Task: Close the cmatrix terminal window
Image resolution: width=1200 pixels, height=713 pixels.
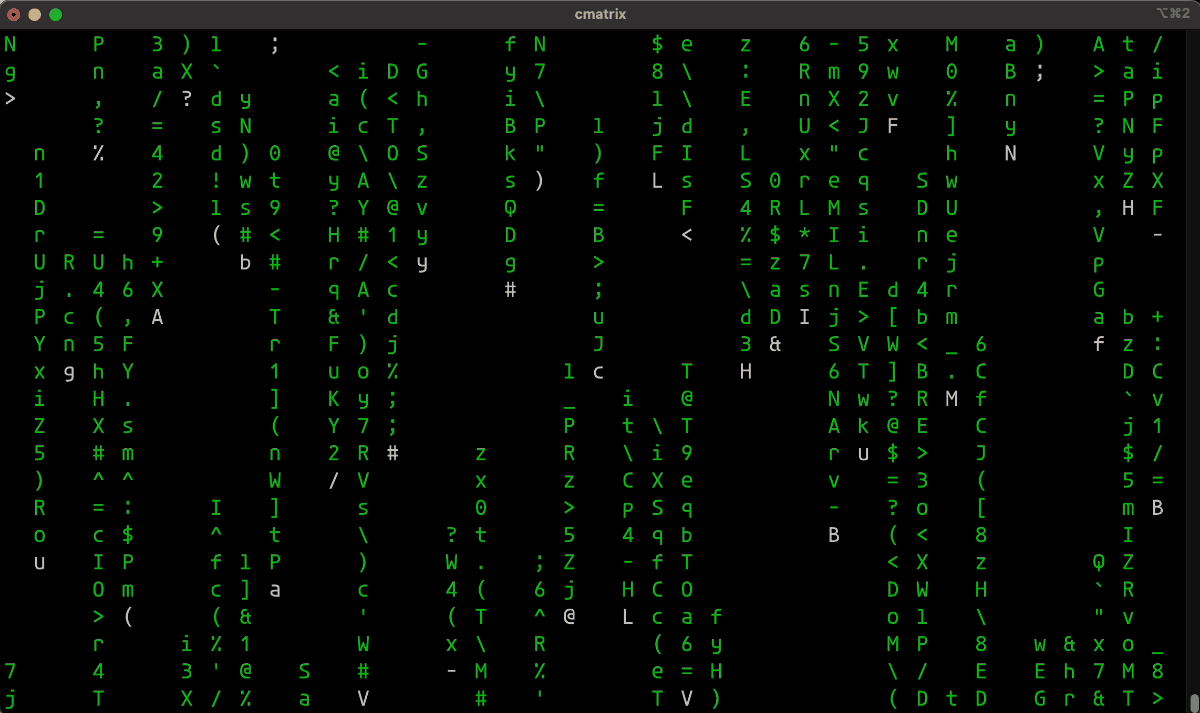Action: pos(15,15)
